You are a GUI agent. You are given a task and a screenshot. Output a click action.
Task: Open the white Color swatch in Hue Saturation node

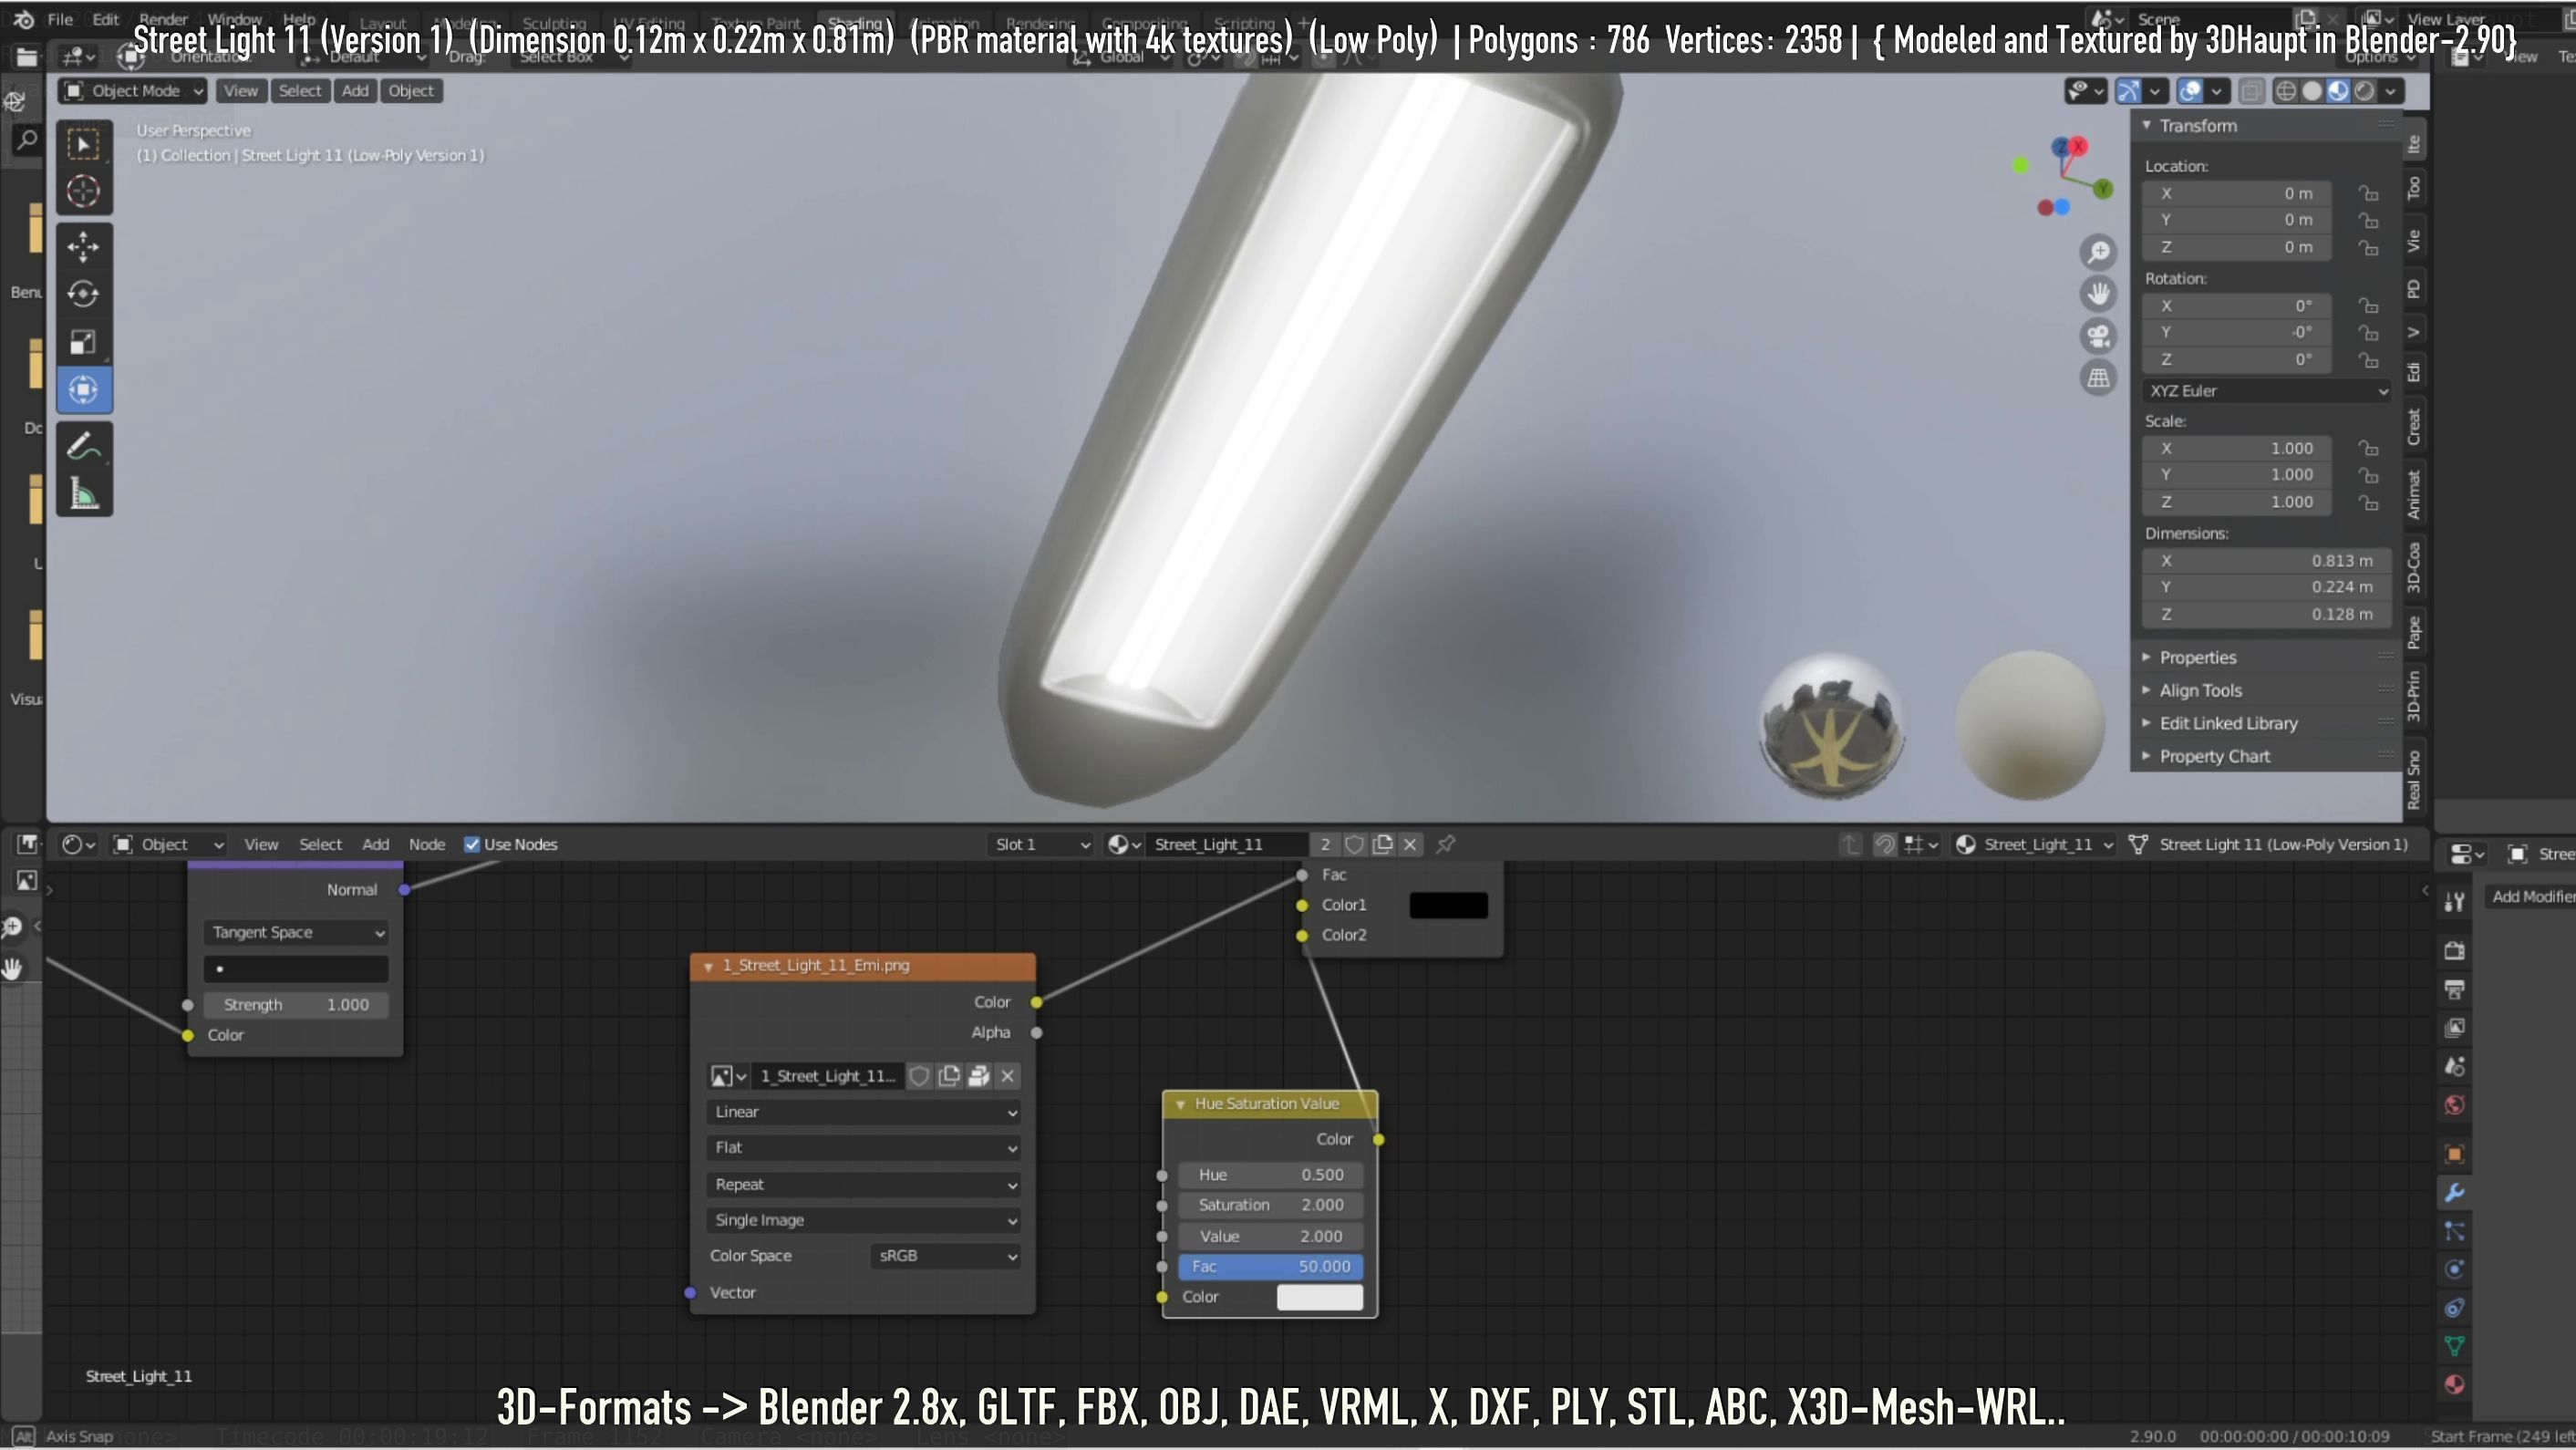1320,1297
